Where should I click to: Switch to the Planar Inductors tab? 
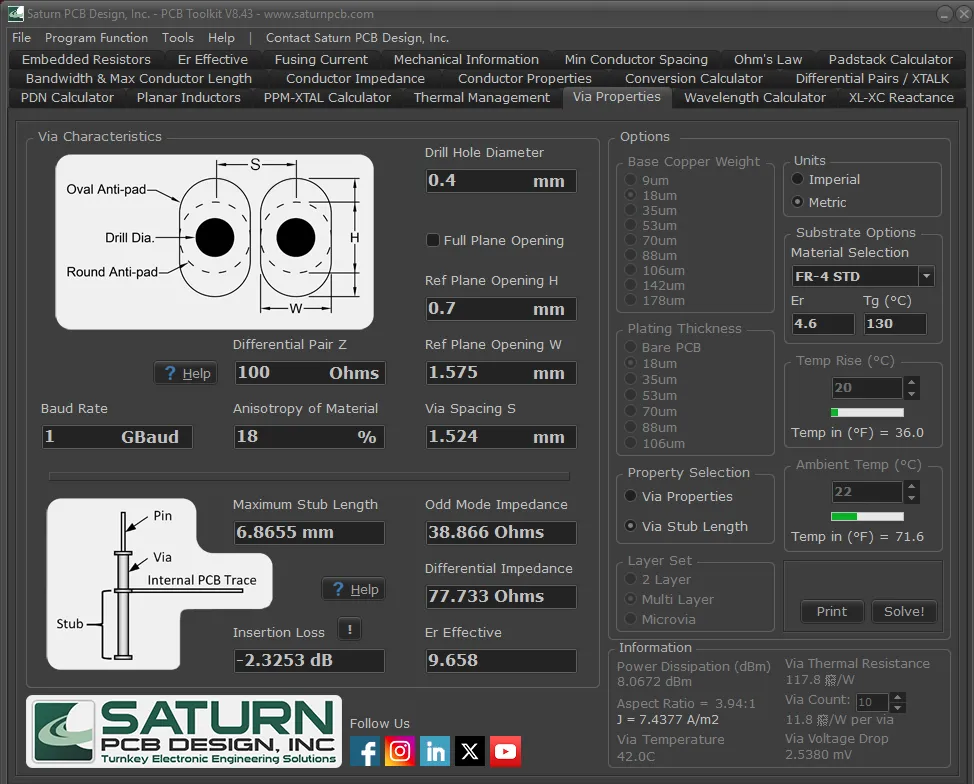(188, 98)
